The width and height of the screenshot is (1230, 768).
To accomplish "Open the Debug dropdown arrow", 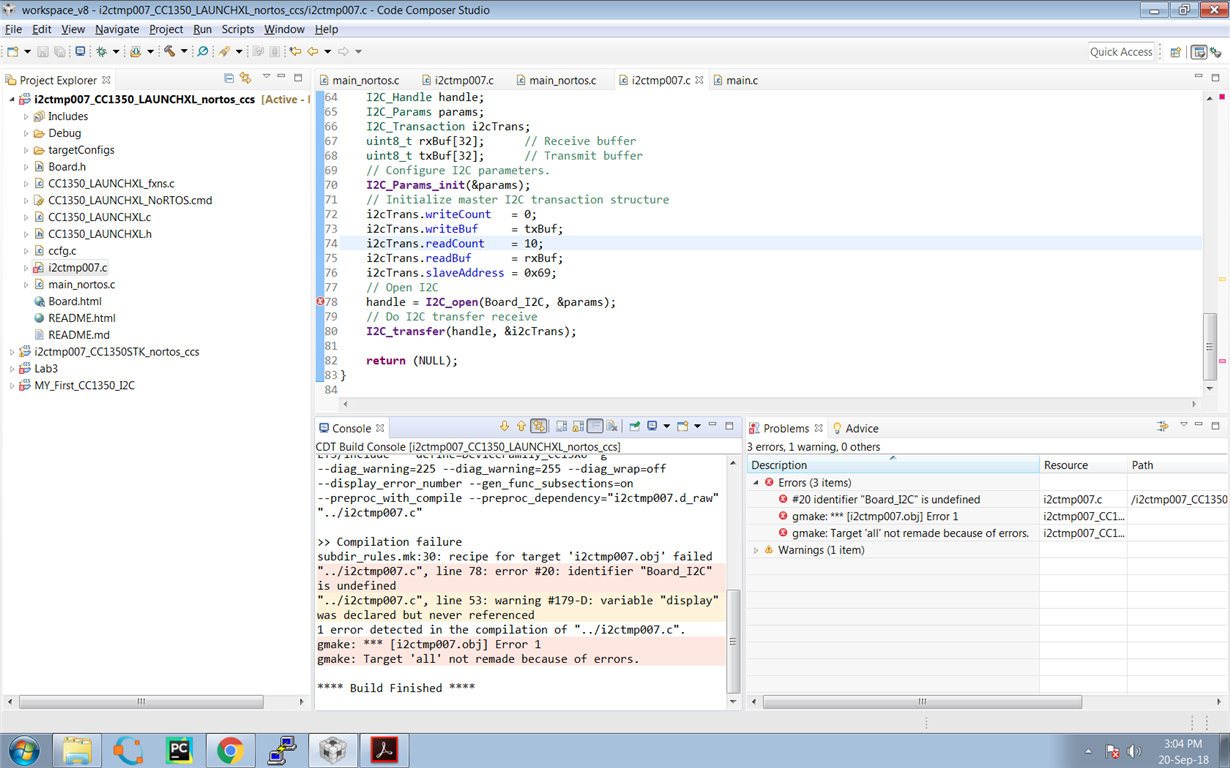I will coord(116,52).
